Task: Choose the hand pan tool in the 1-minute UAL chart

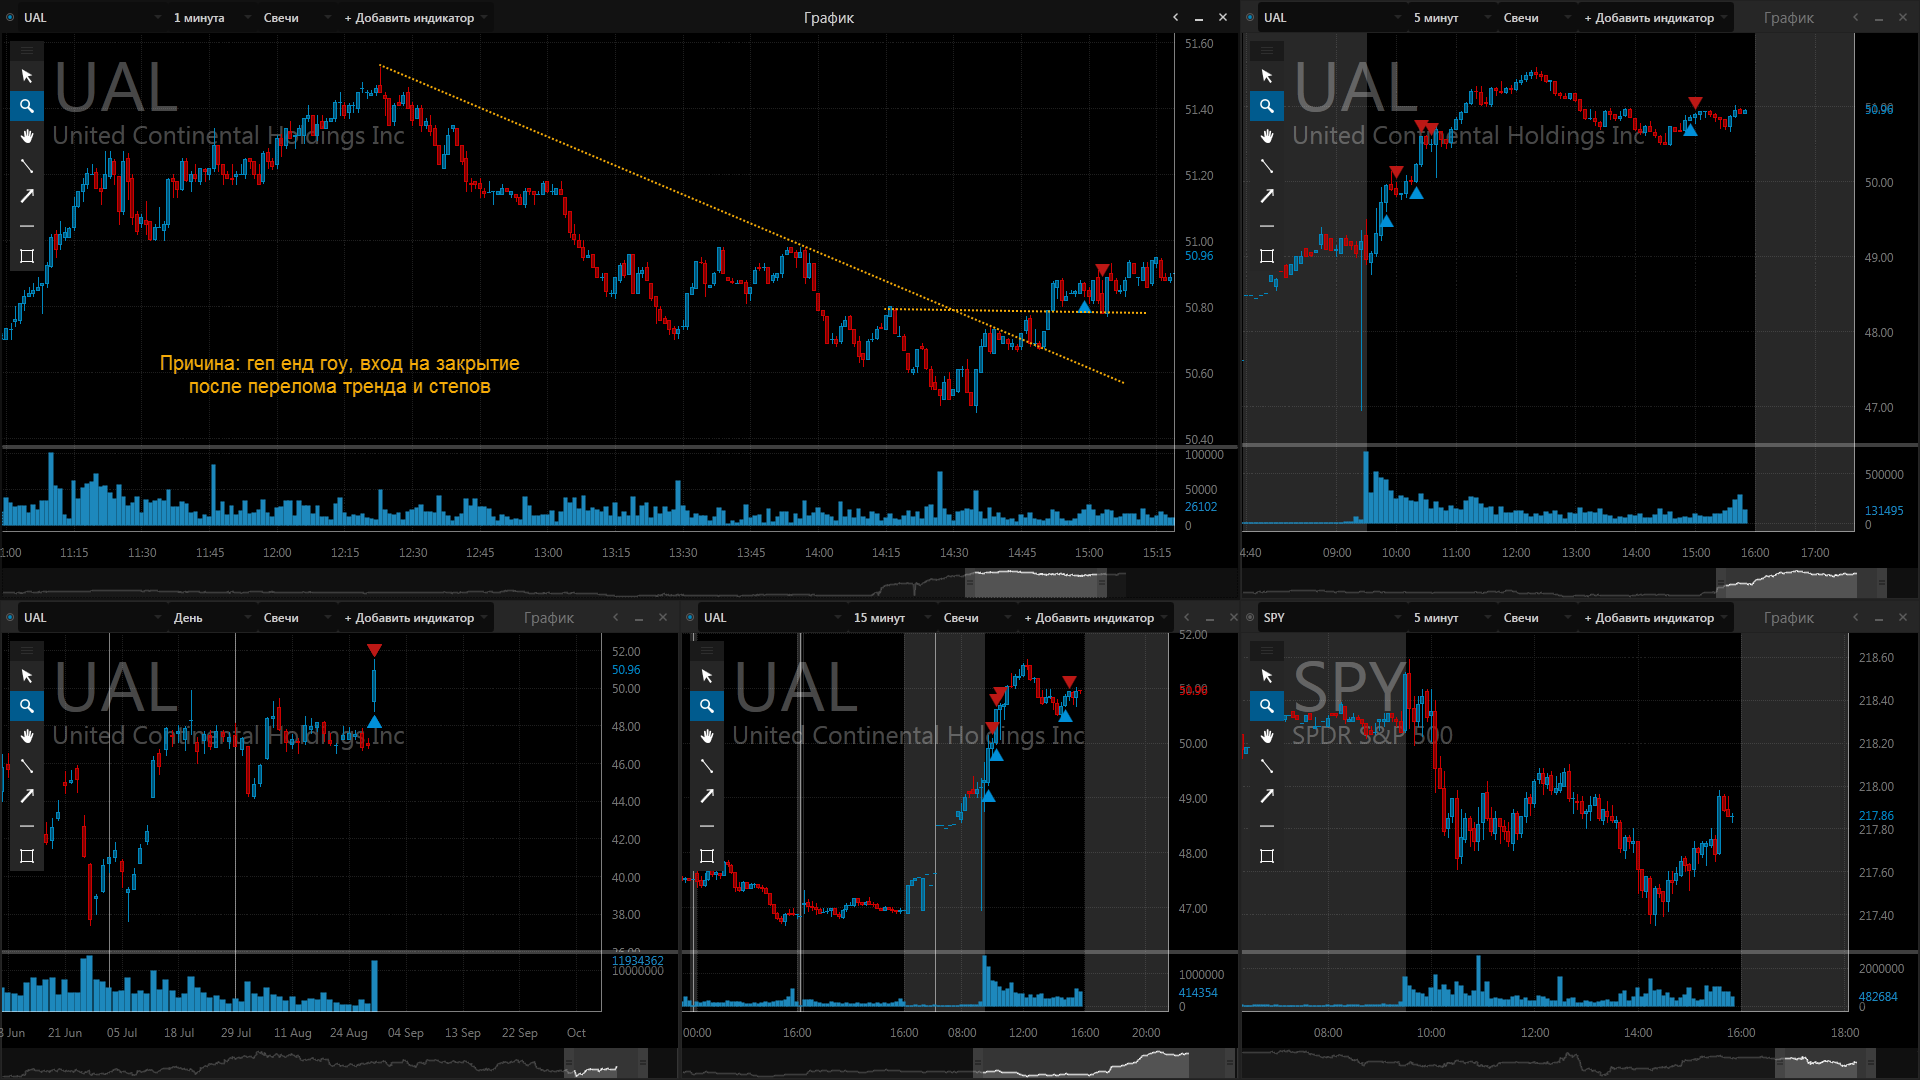Action: pos(27,136)
